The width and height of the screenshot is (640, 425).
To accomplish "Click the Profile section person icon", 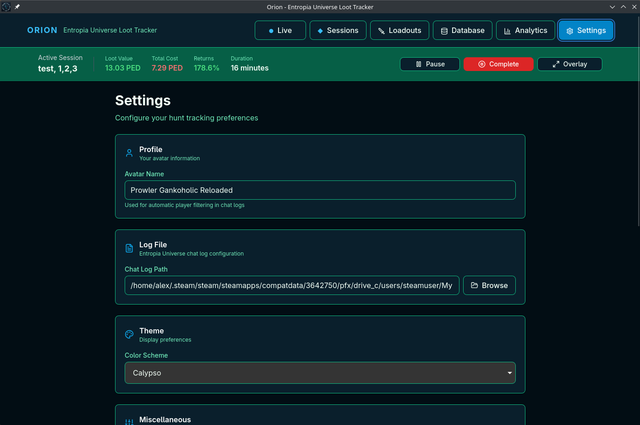I will [129, 153].
